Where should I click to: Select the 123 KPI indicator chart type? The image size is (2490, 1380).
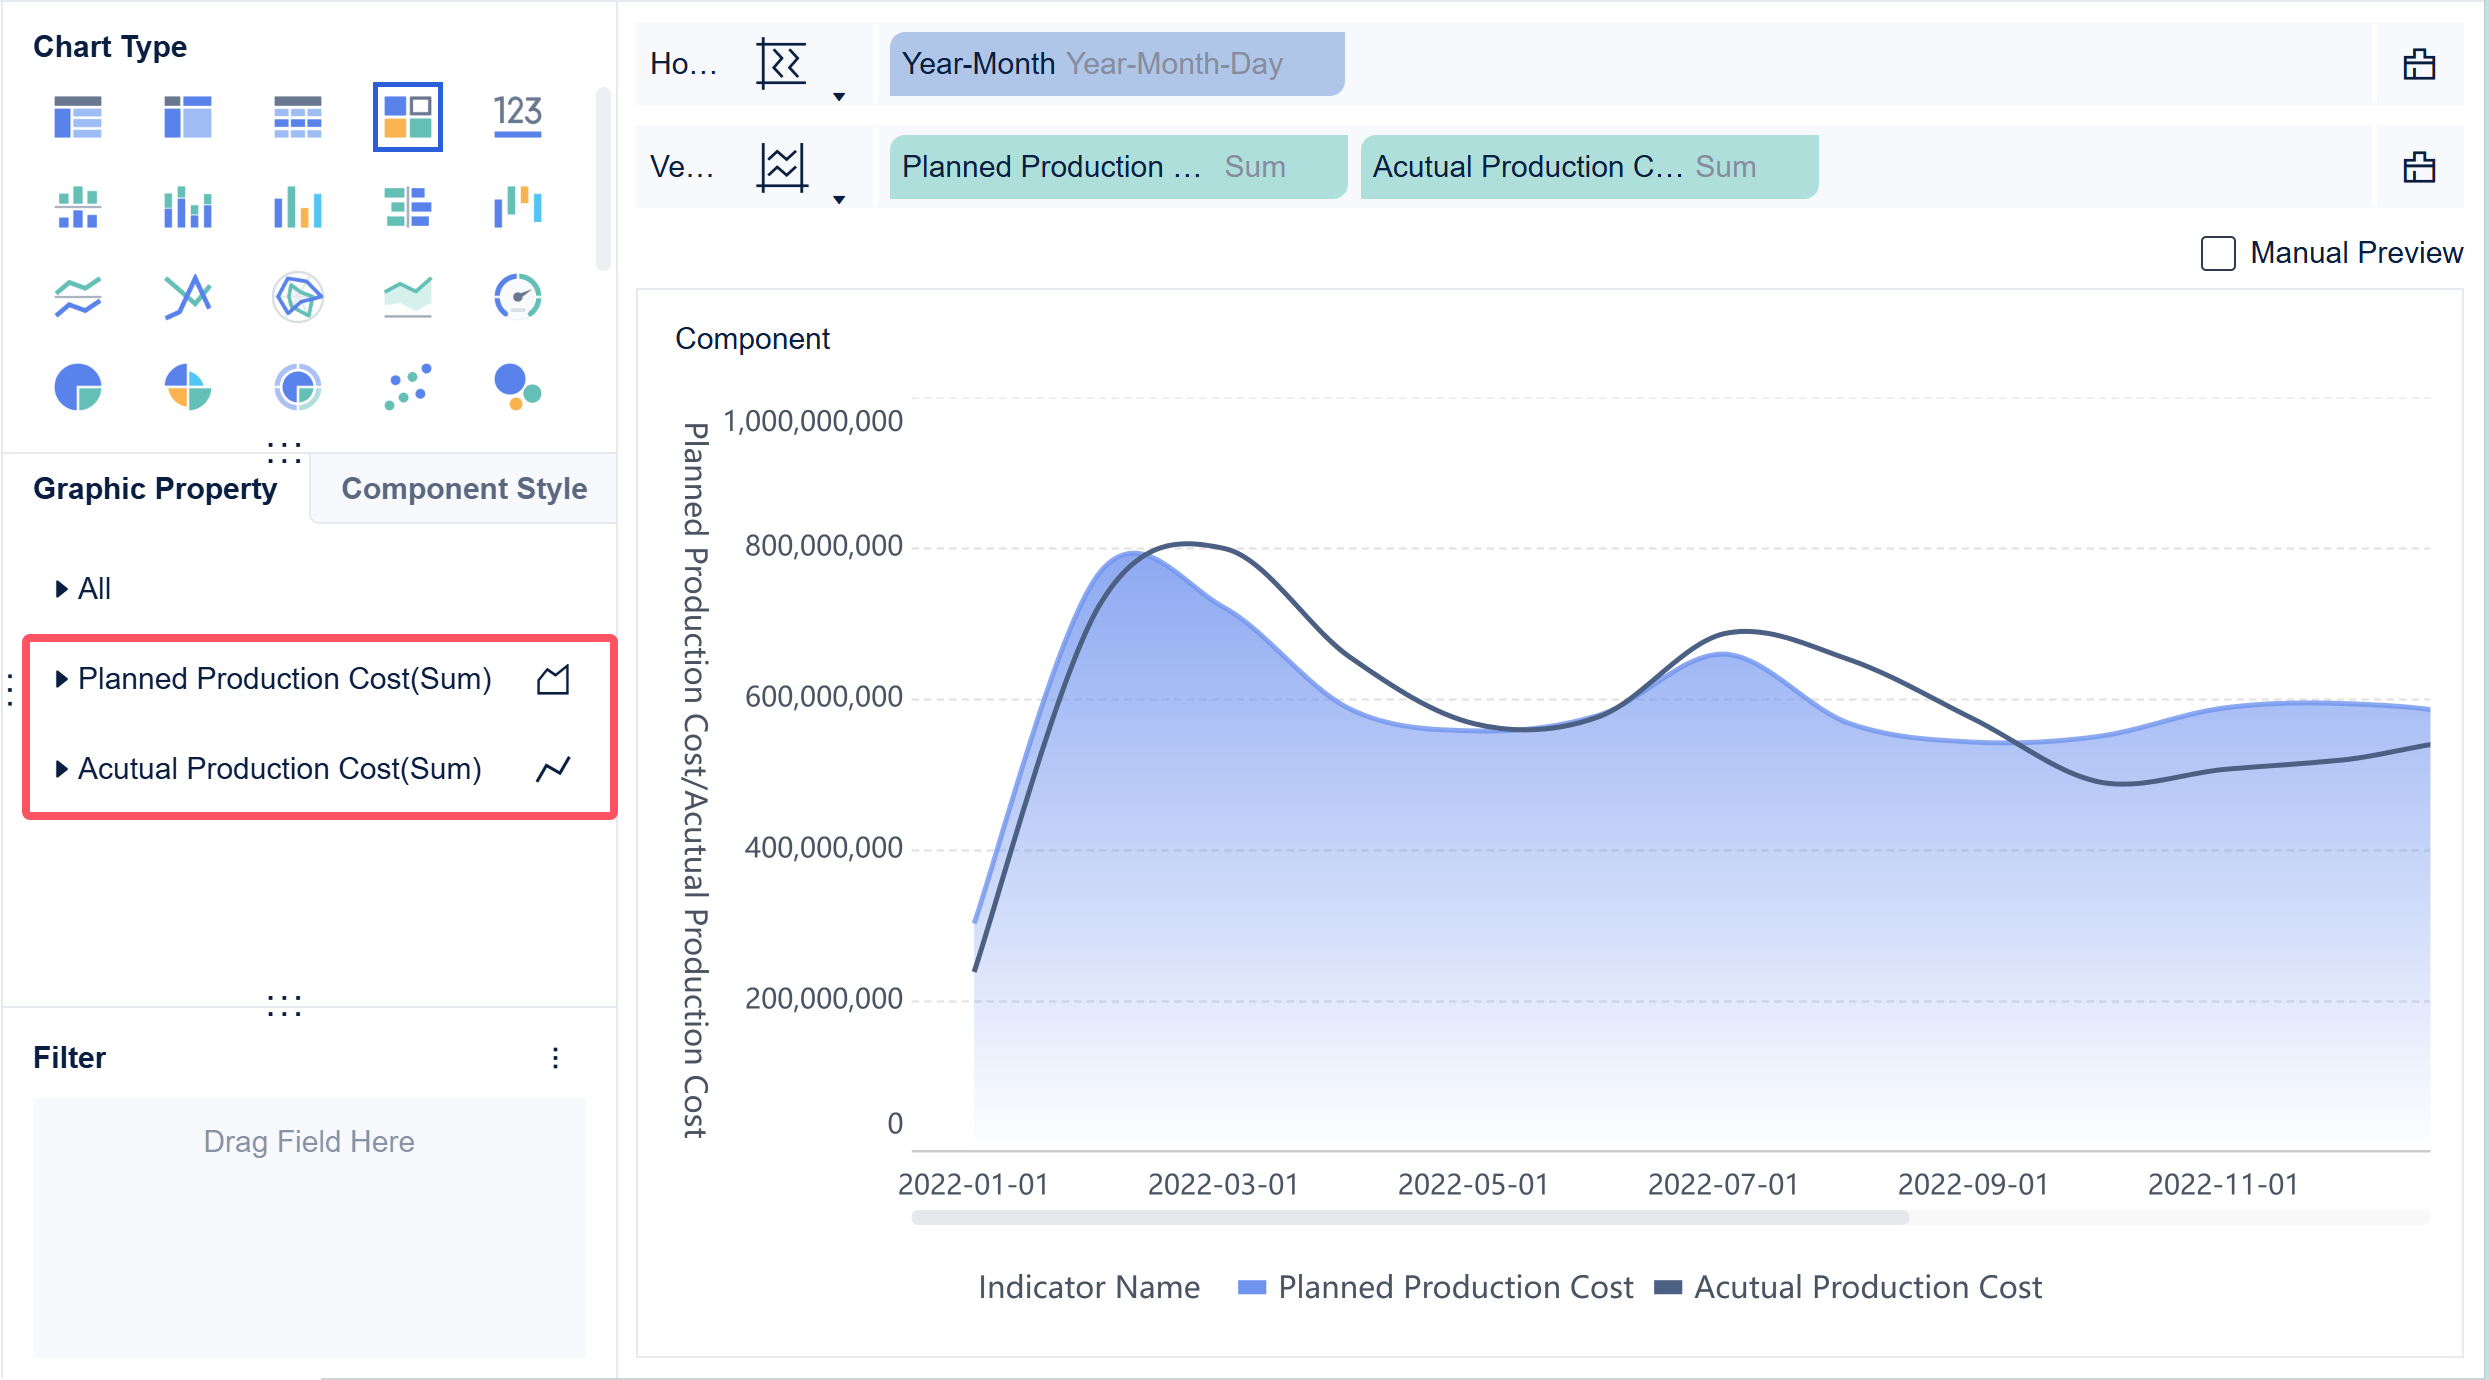coord(518,117)
